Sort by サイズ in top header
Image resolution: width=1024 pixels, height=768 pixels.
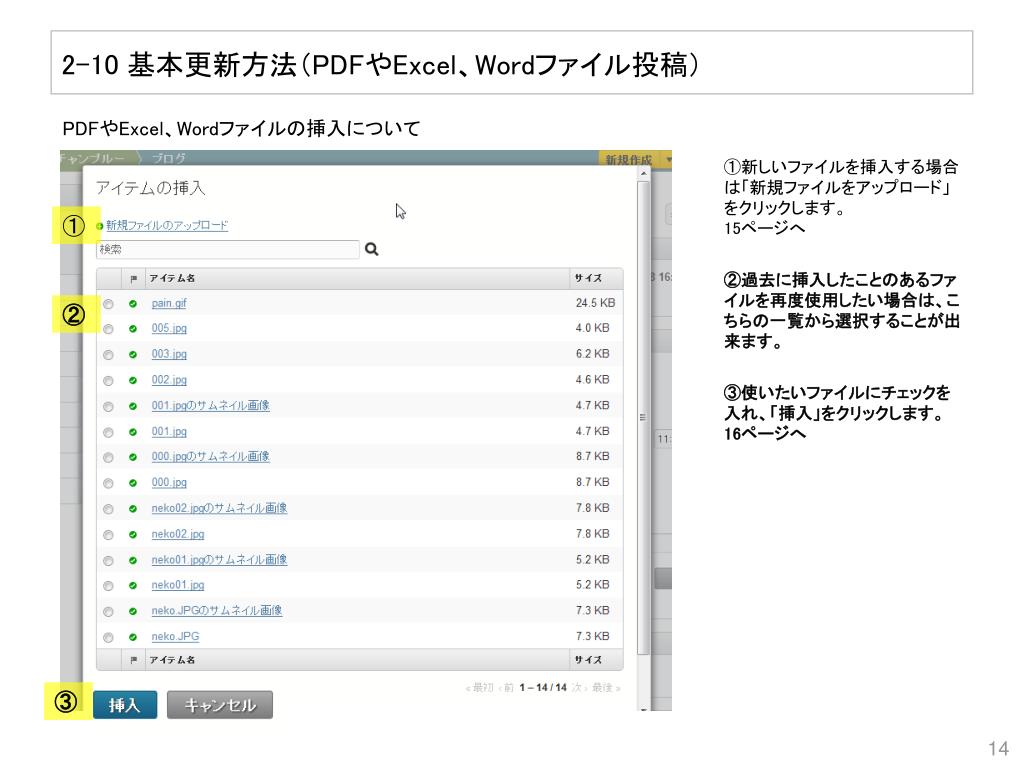[x=588, y=278]
